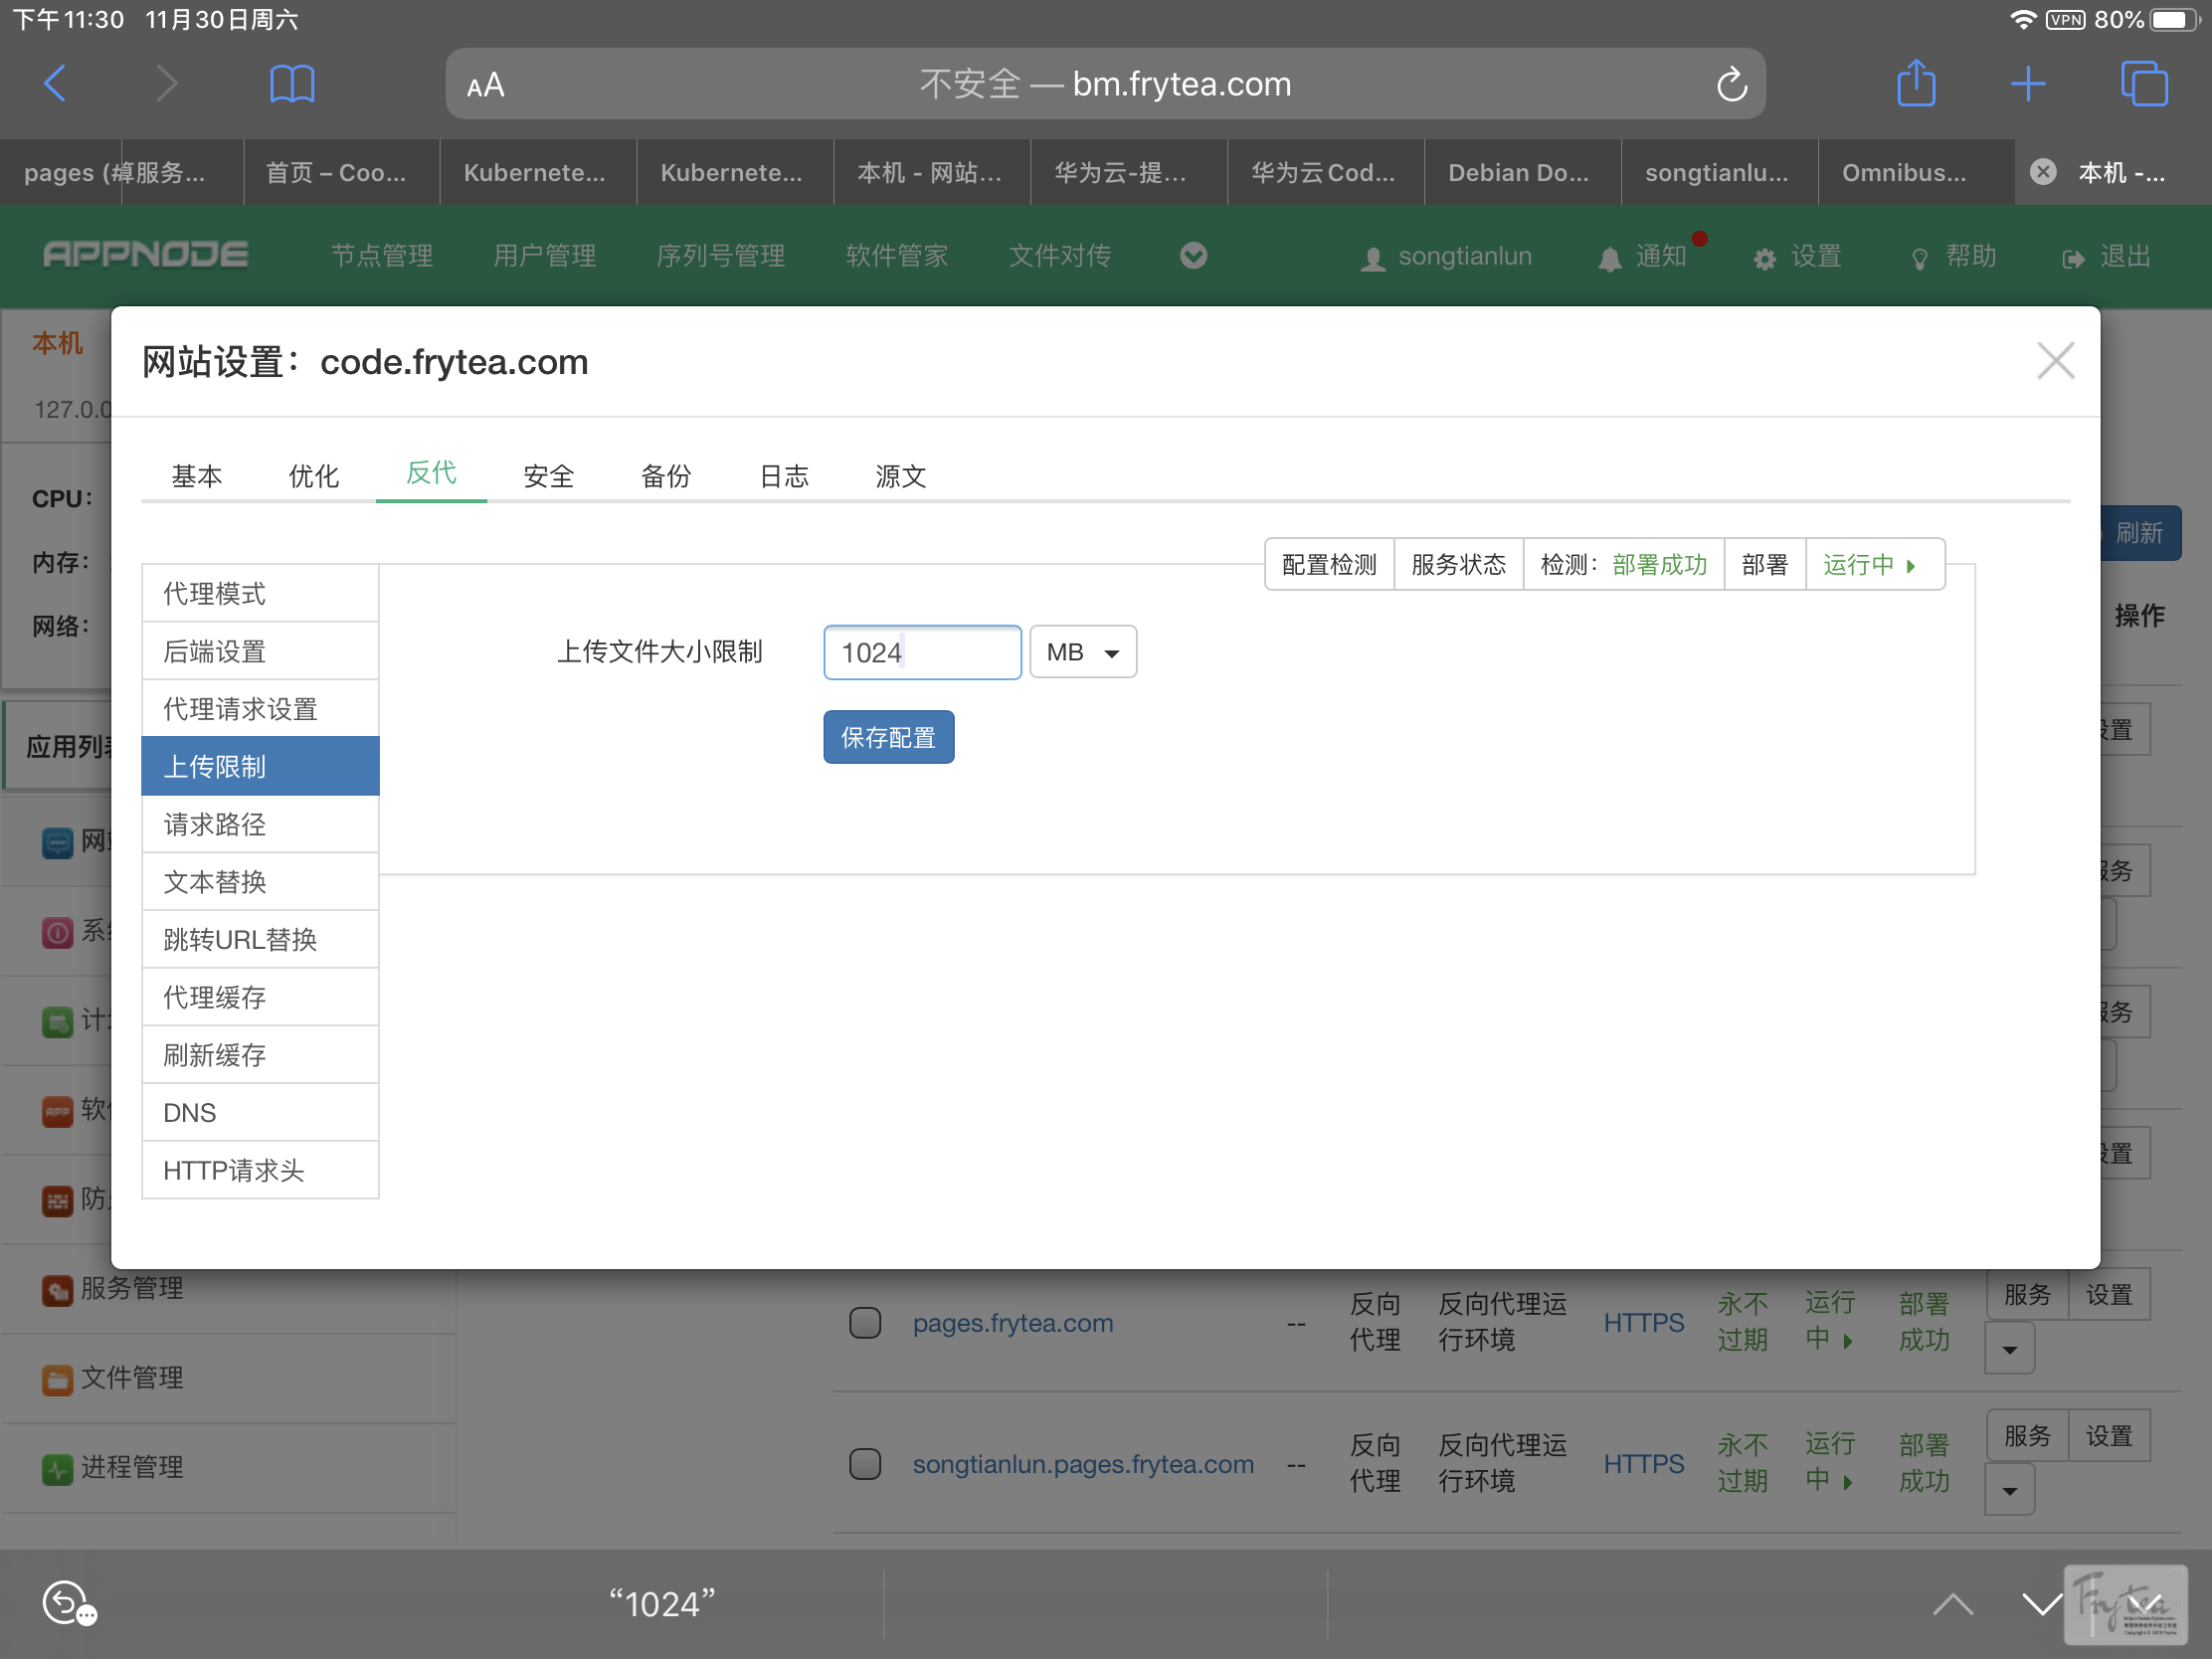Open 设置 gear in top navigation

(1797, 257)
